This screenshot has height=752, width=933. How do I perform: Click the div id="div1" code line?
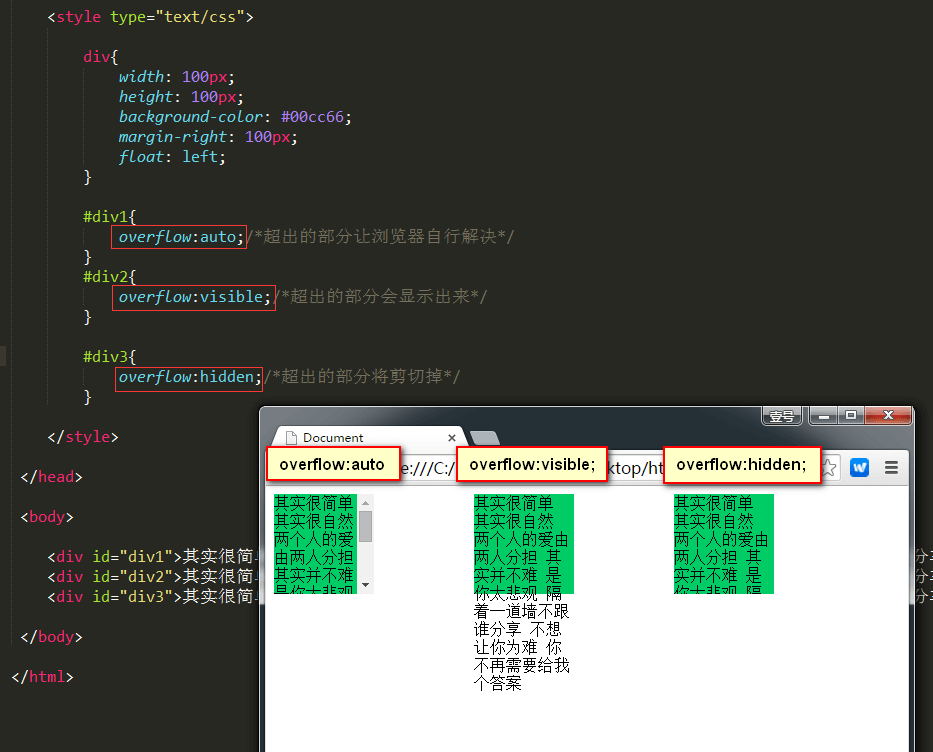pyautogui.click(x=153, y=556)
